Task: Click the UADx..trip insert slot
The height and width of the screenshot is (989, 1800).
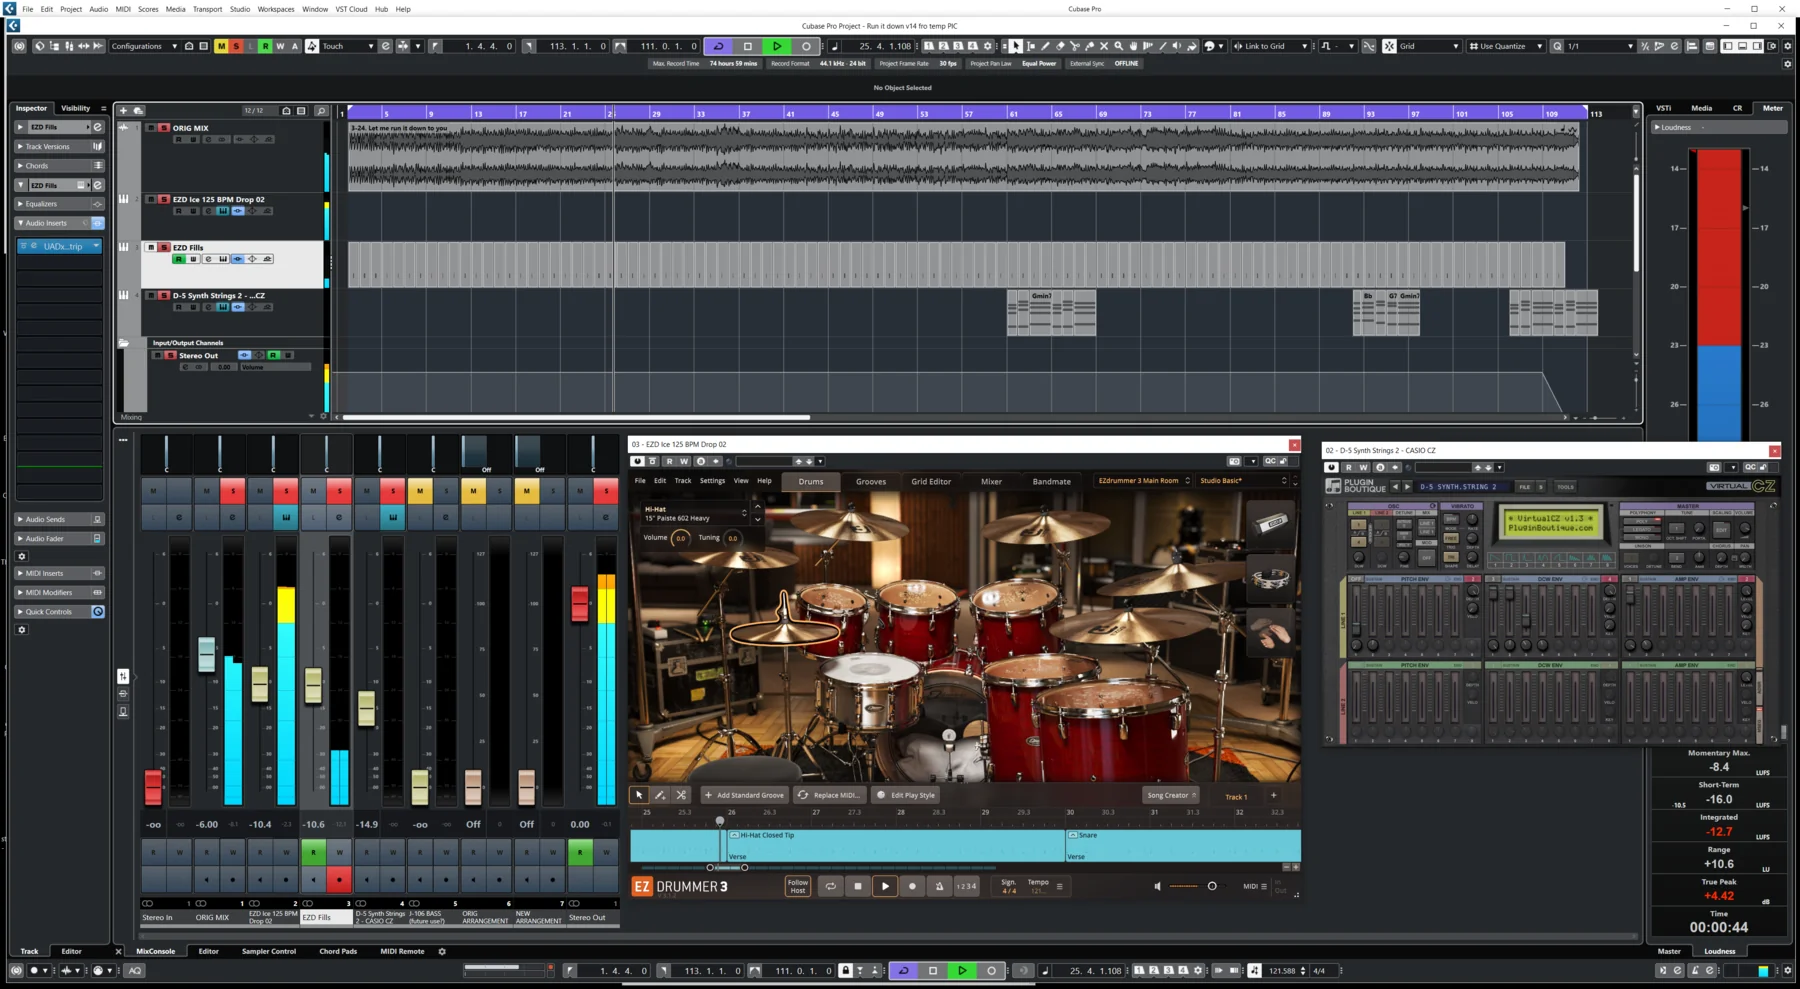Action: (x=60, y=246)
